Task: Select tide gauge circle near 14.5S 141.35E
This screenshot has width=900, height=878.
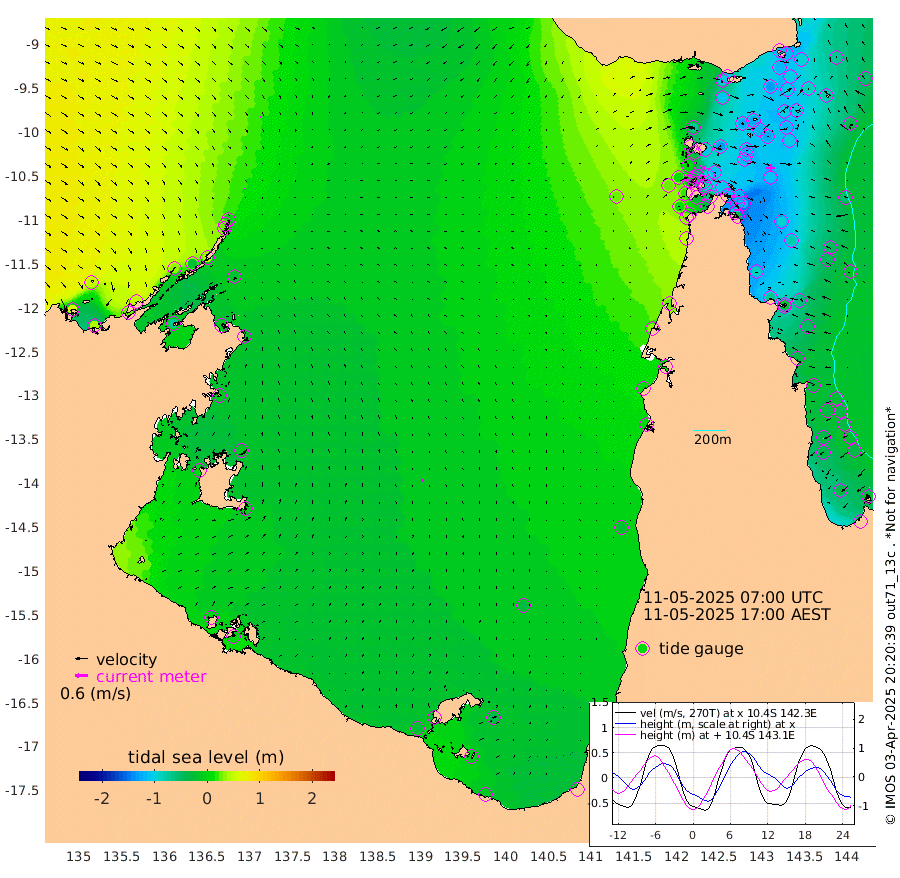Action: point(622,527)
